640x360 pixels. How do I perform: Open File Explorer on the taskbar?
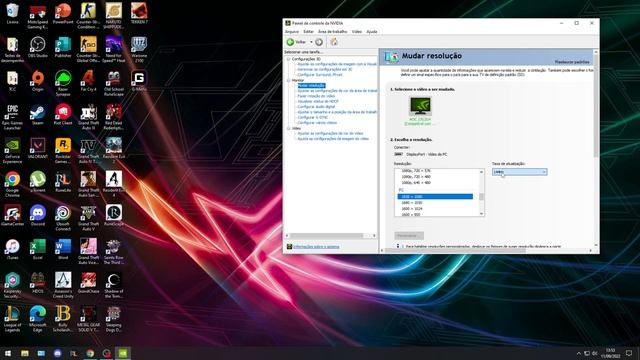pyautogui.click(x=24, y=353)
